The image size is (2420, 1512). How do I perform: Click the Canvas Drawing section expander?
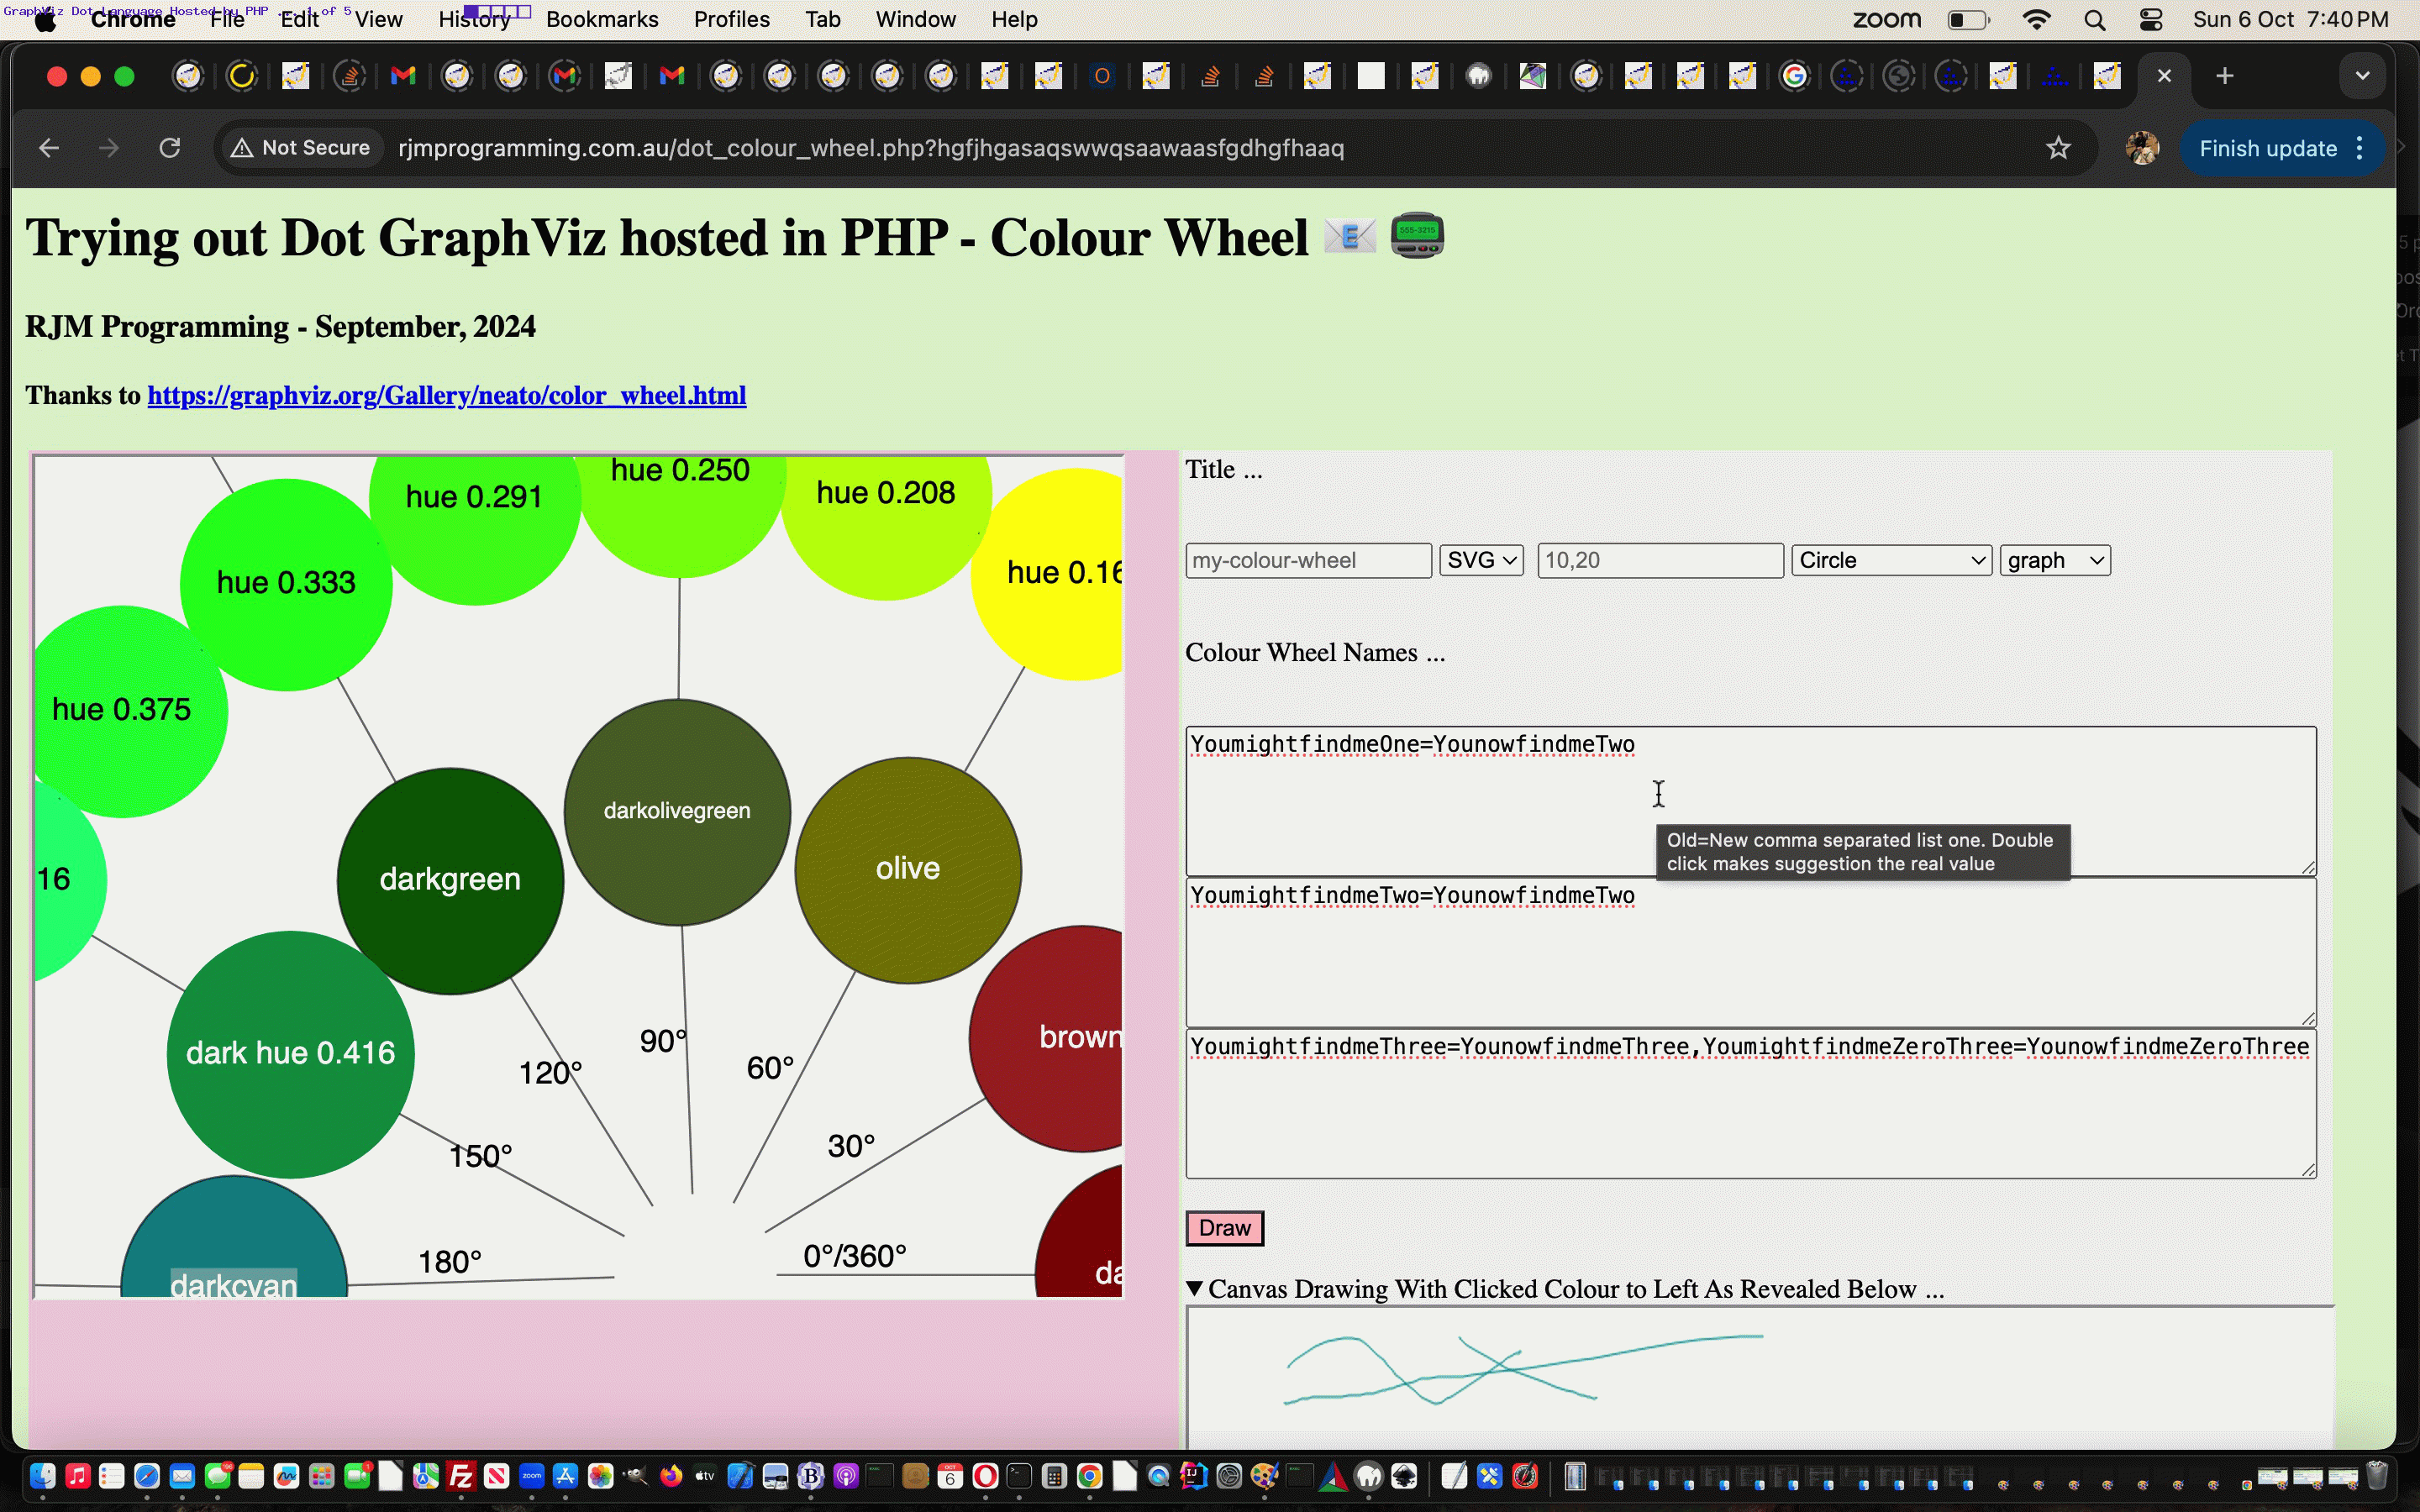[x=1195, y=1289]
